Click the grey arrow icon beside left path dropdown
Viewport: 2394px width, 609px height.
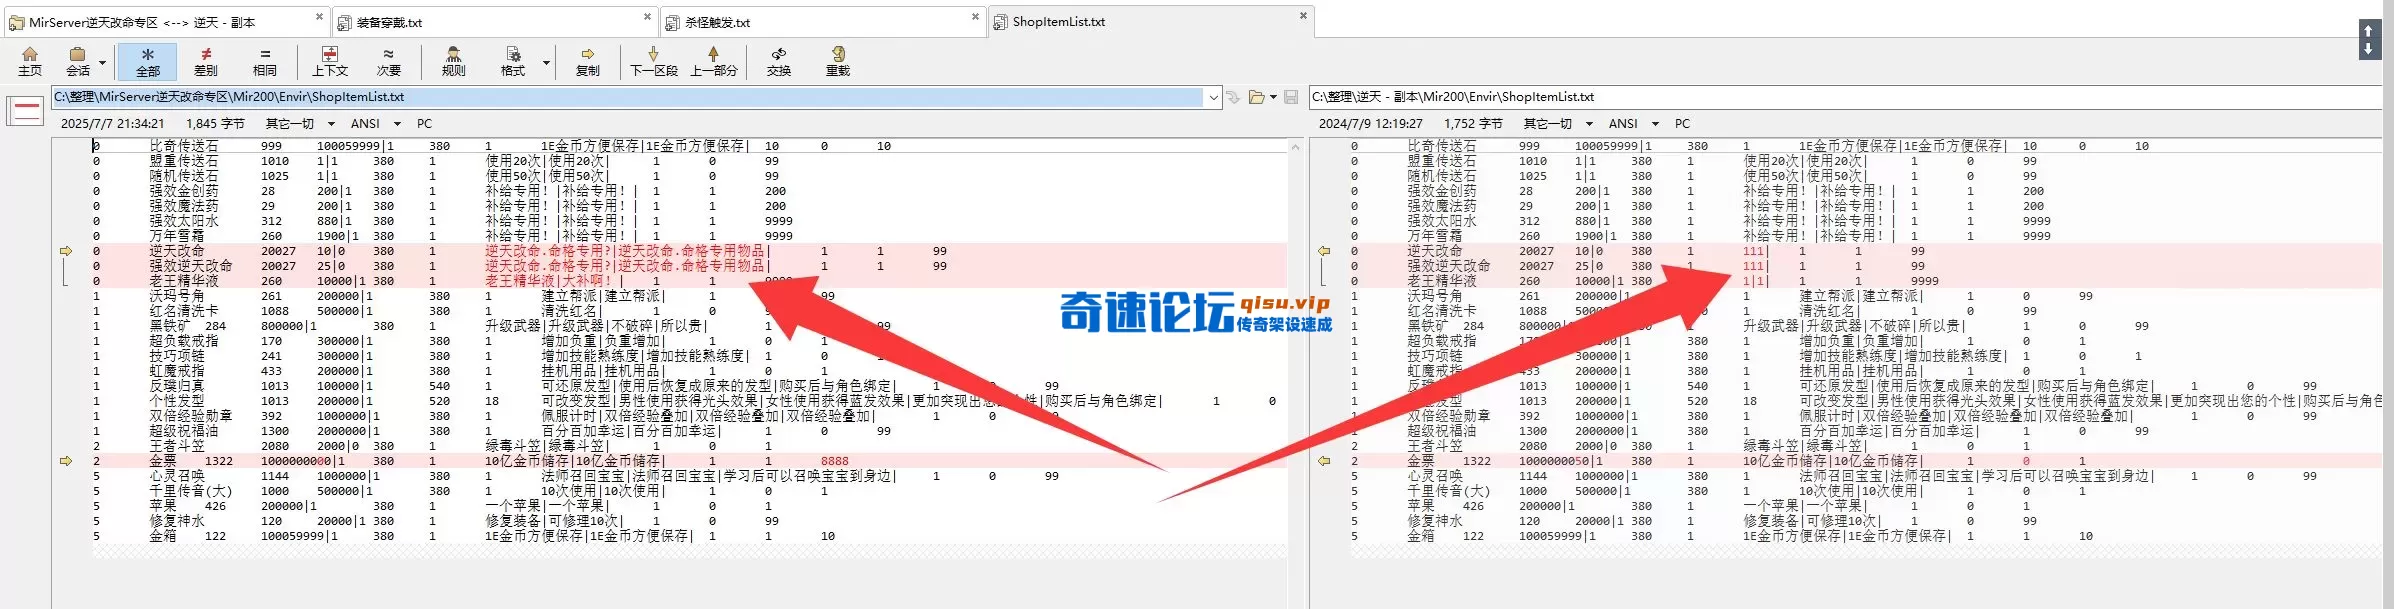click(1234, 97)
